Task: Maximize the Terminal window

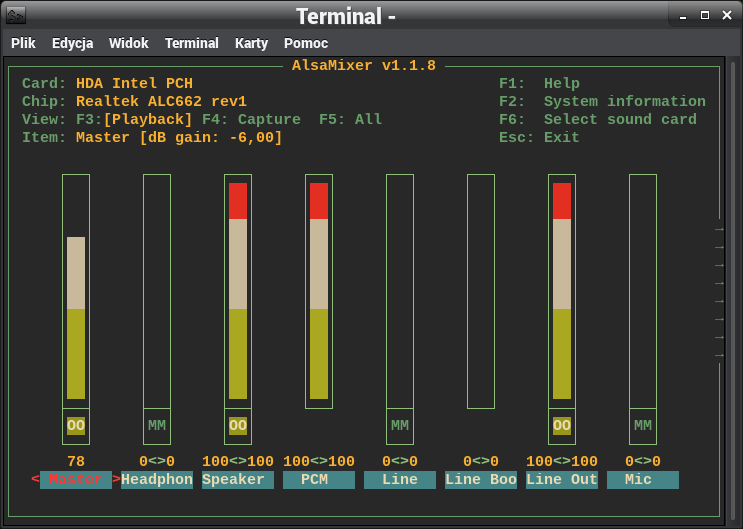Action: tap(705, 15)
